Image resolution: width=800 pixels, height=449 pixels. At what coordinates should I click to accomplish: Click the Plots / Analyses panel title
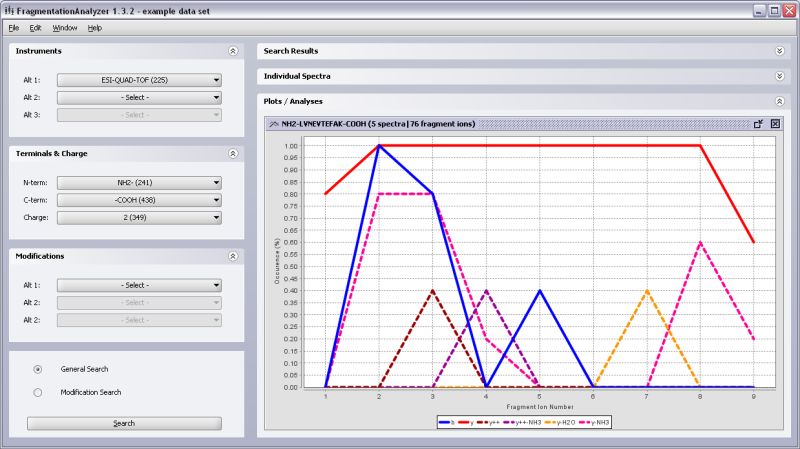[293, 102]
